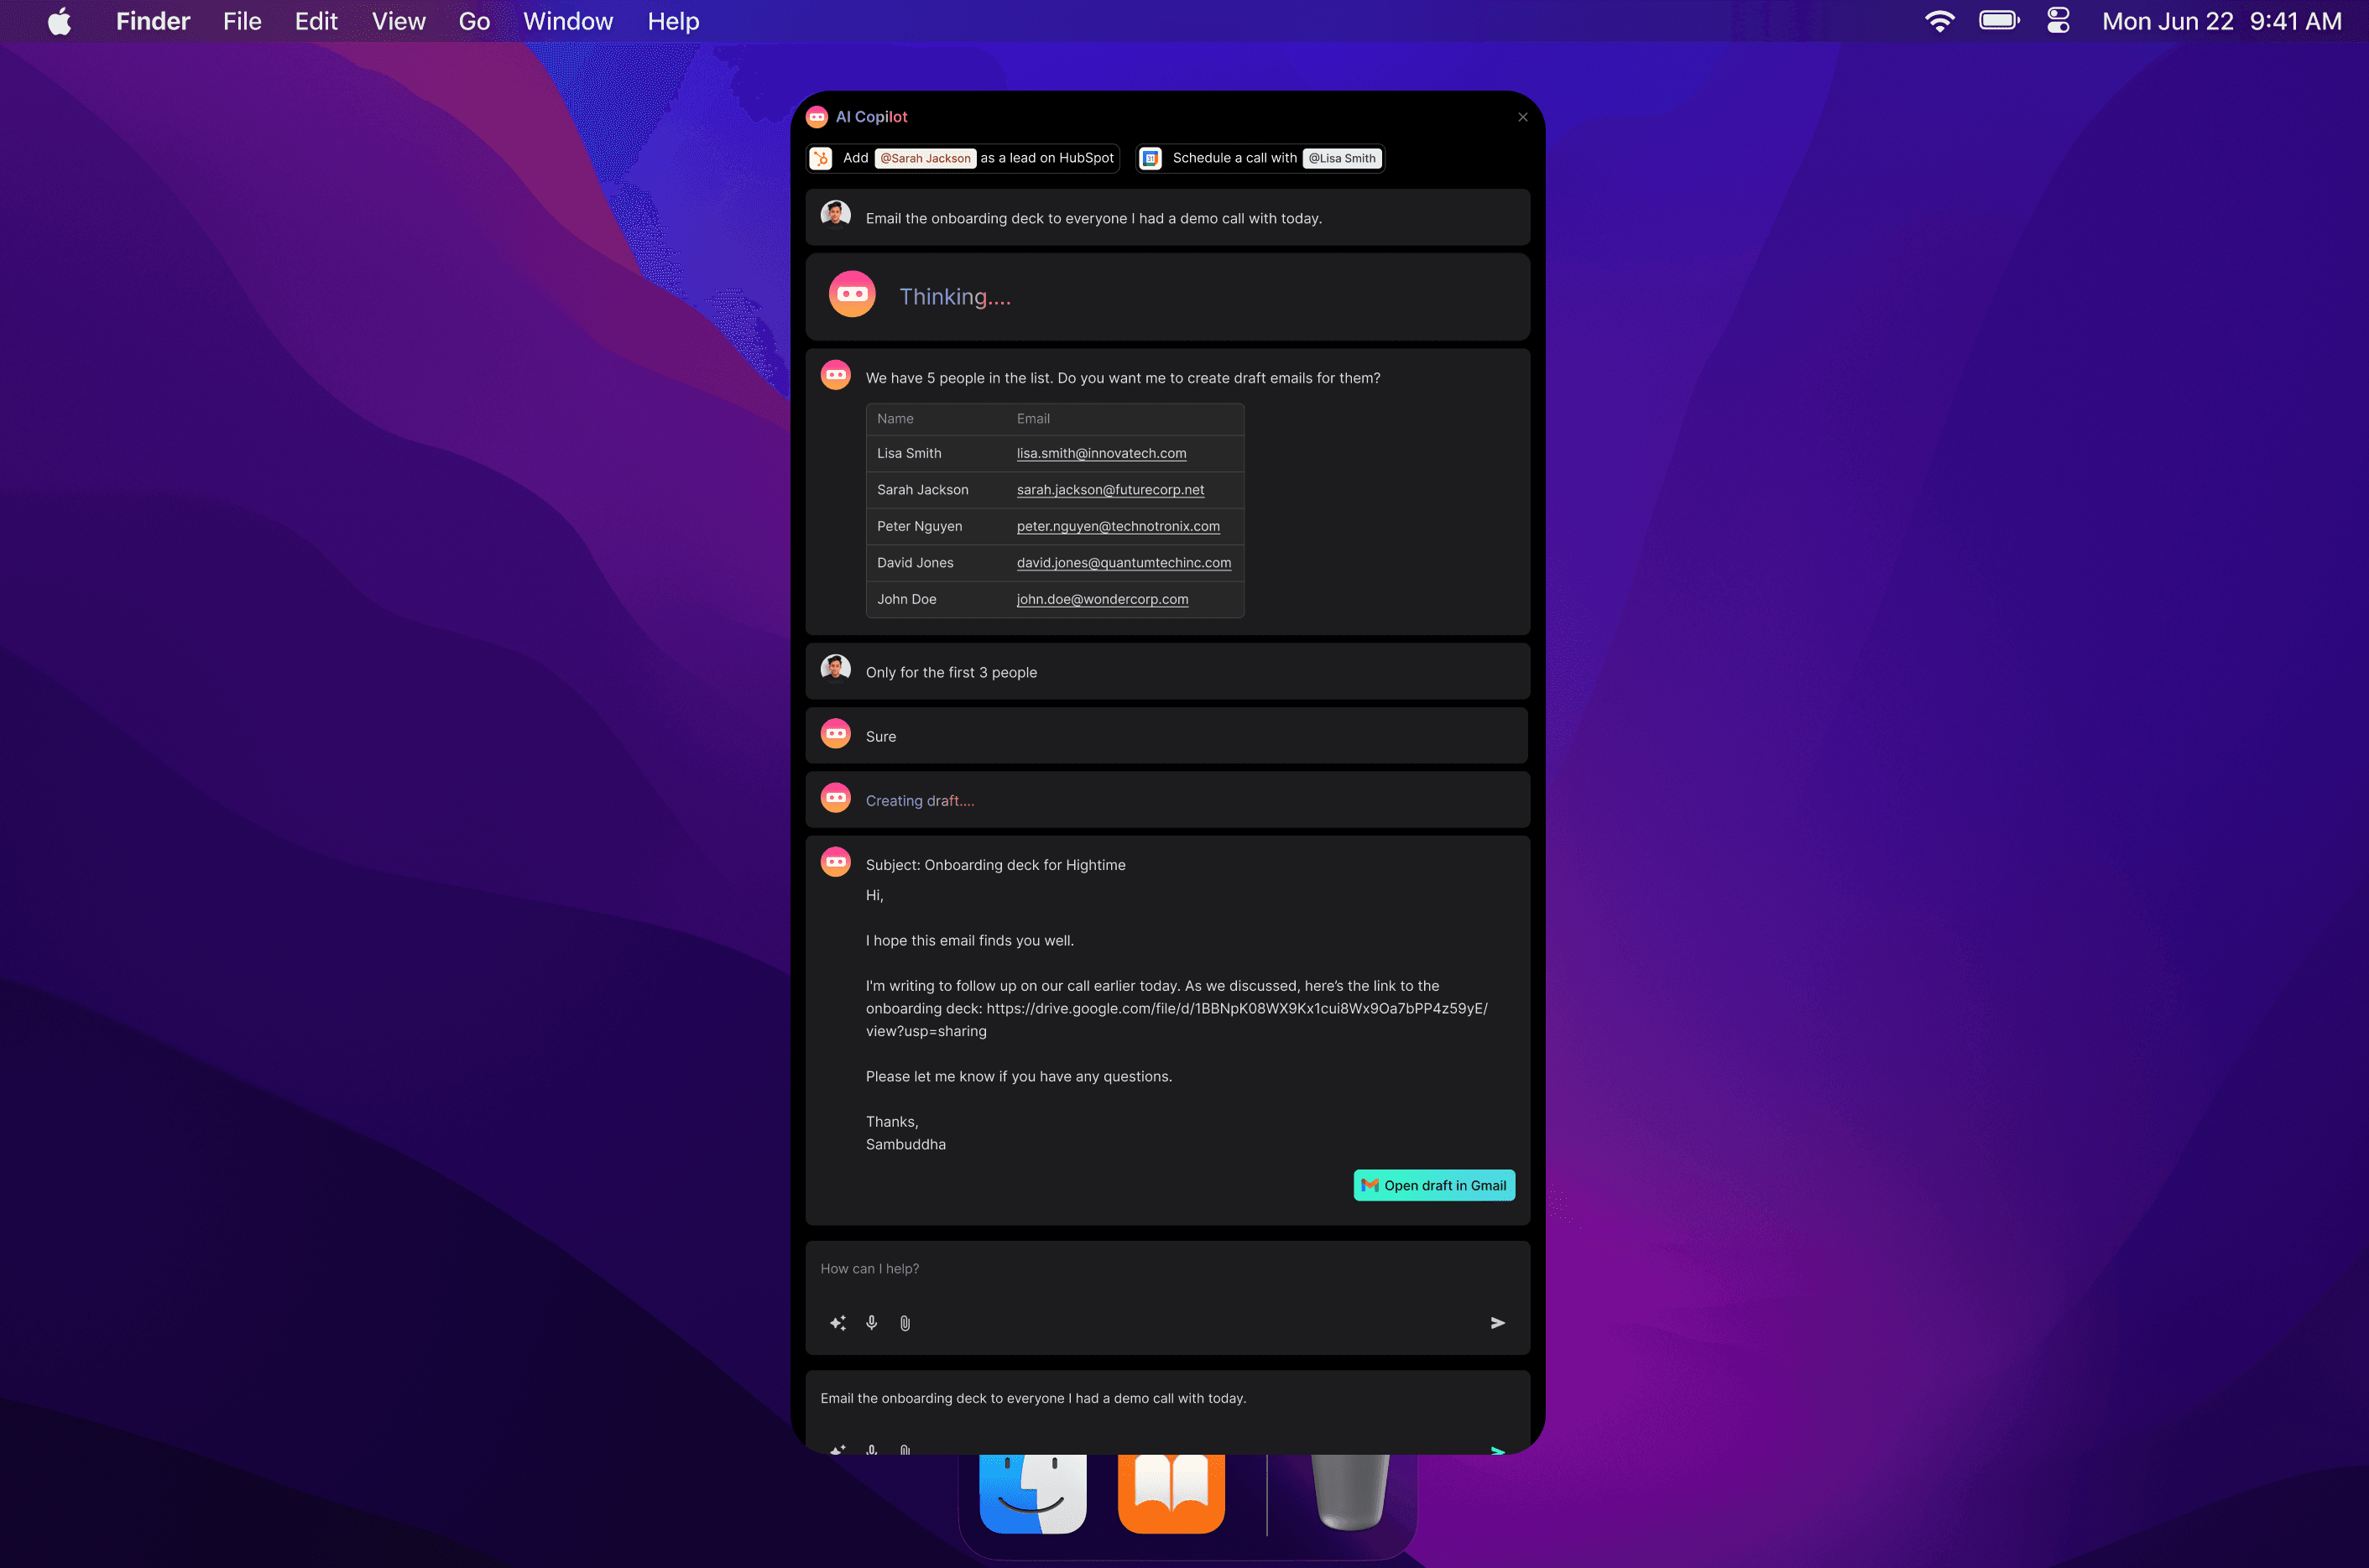Click the send arrow in How can I help box

pos(1497,1323)
